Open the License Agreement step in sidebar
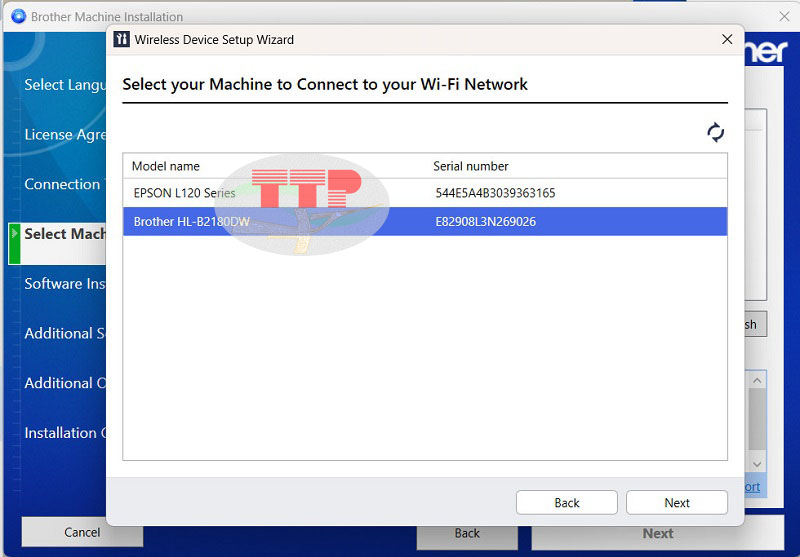 click(65, 135)
